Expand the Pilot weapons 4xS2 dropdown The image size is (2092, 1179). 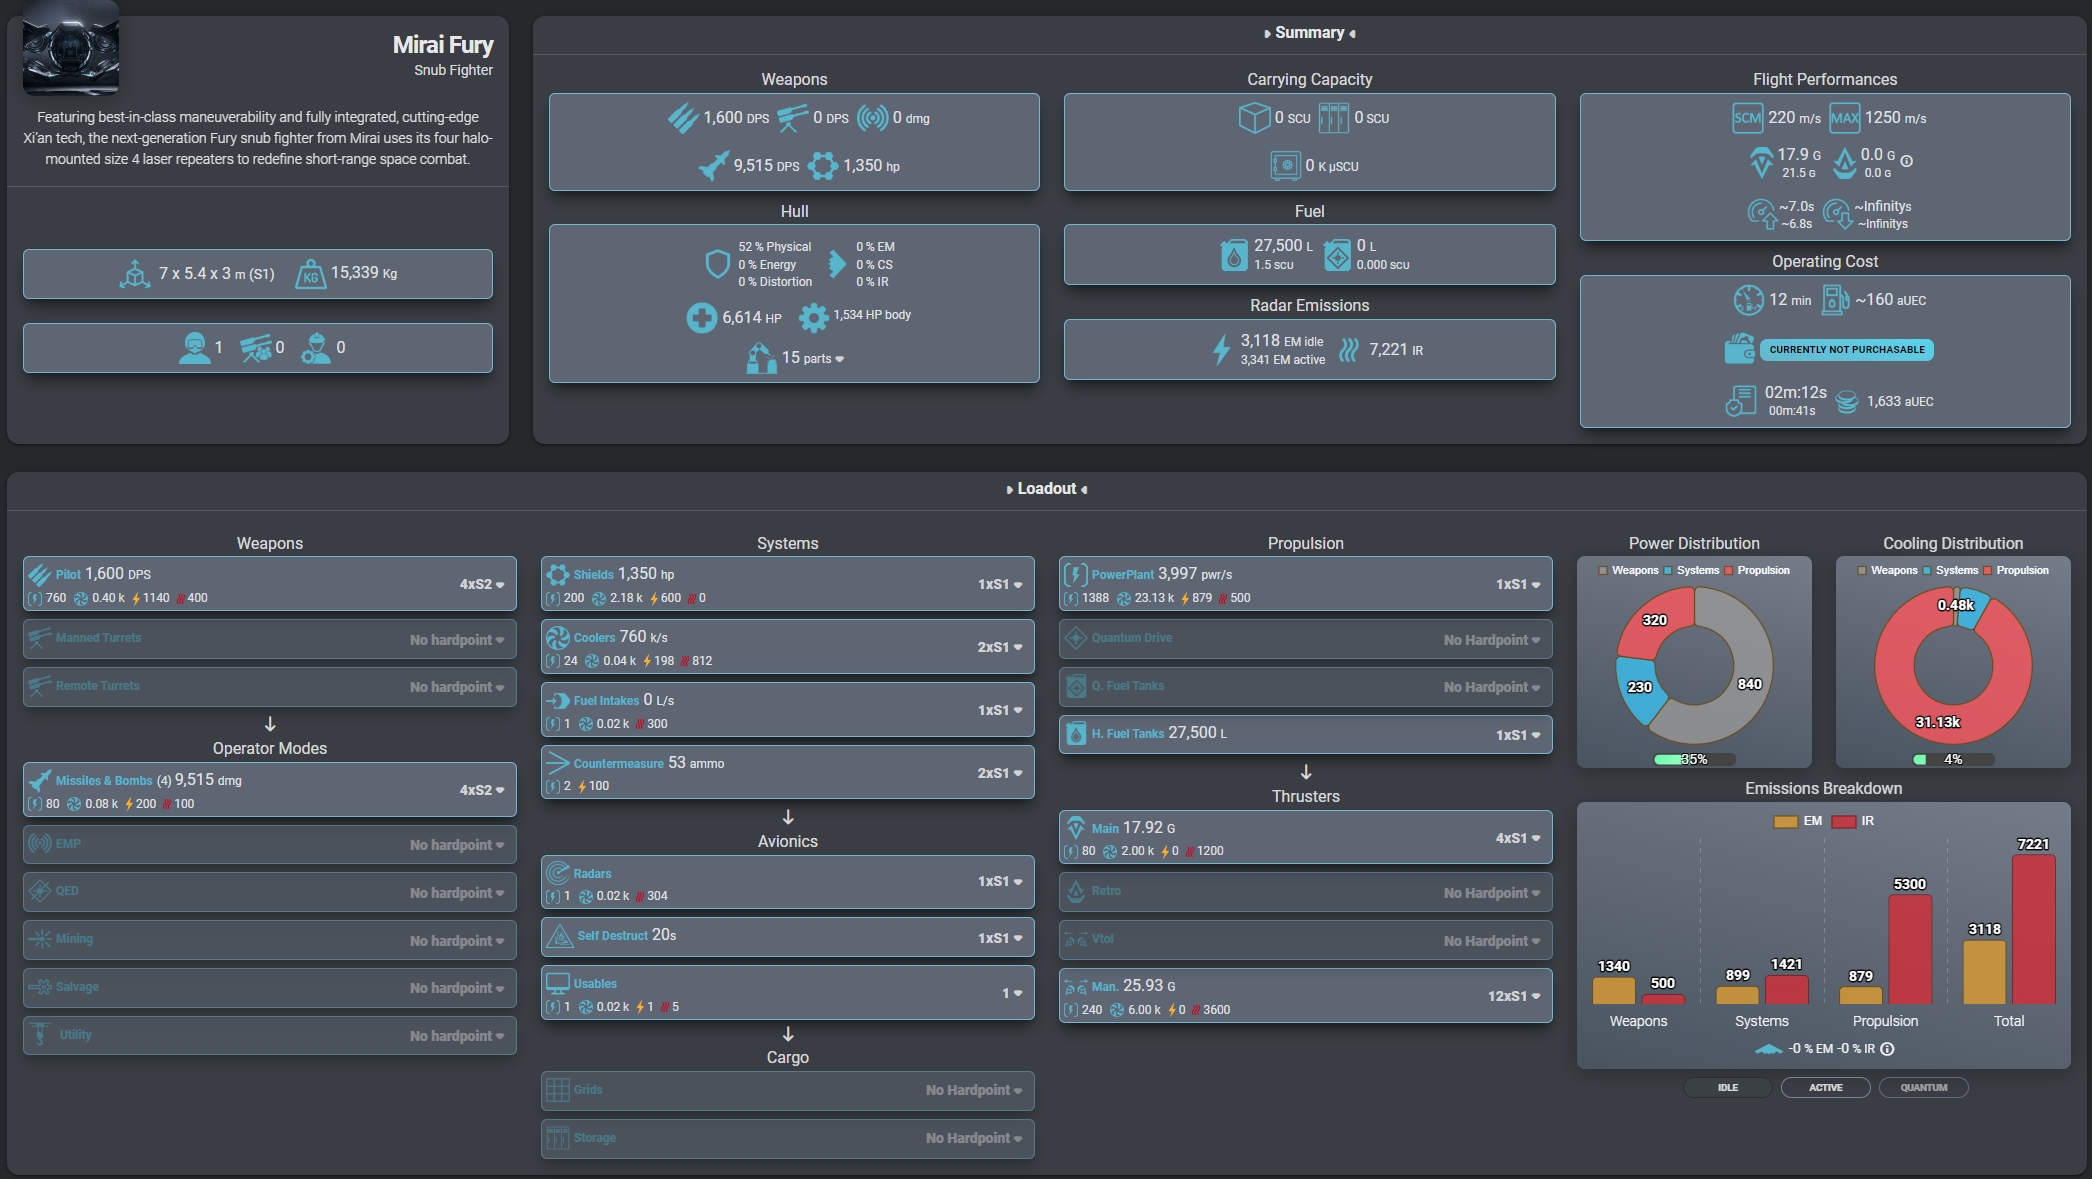point(482,584)
